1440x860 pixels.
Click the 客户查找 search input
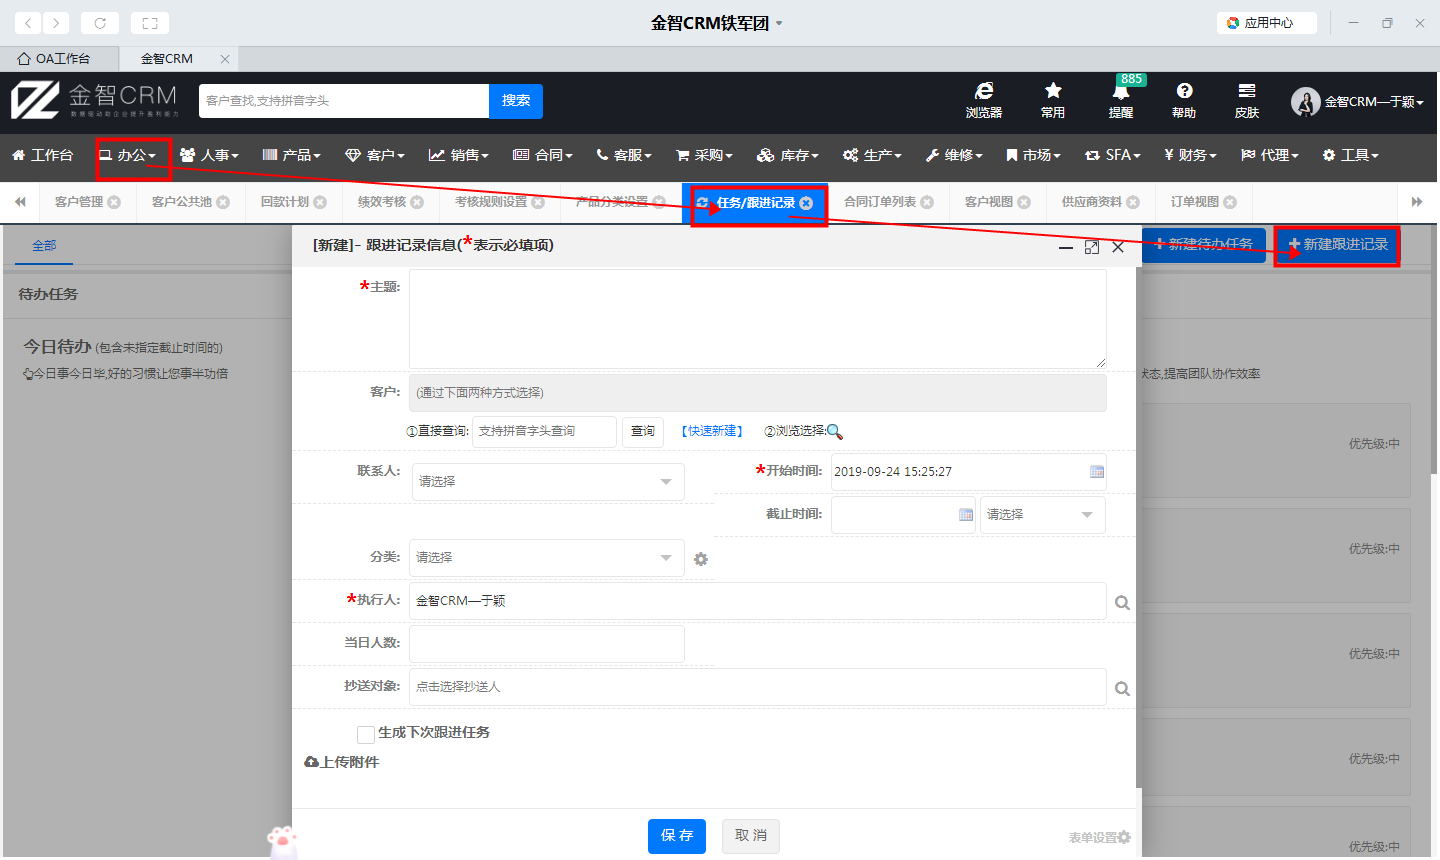(x=344, y=101)
